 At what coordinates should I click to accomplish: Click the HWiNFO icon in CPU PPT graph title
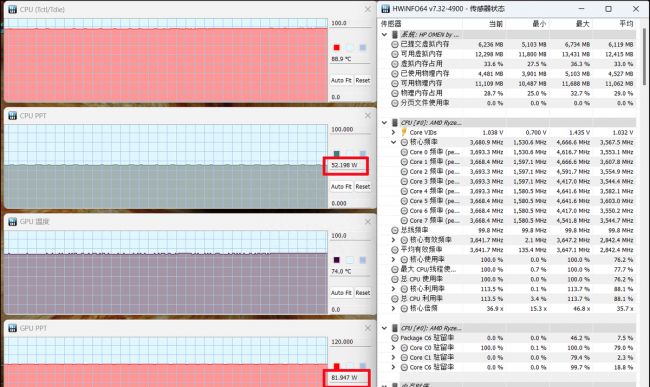(x=12, y=116)
